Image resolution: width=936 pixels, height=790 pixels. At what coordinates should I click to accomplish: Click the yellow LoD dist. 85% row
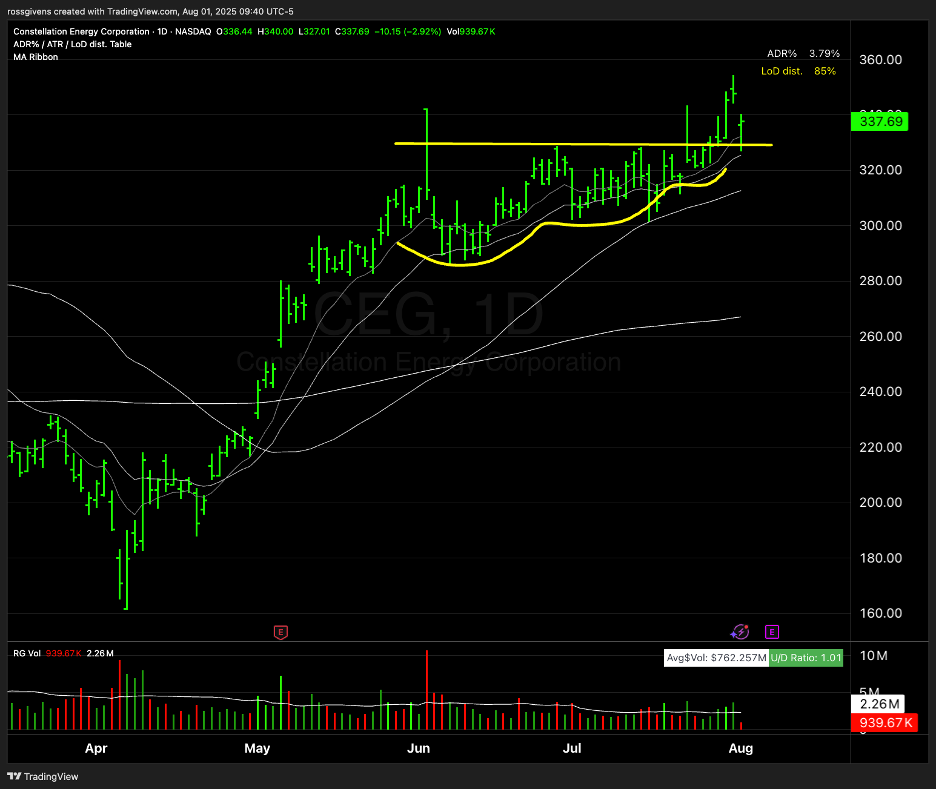tap(797, 71)
